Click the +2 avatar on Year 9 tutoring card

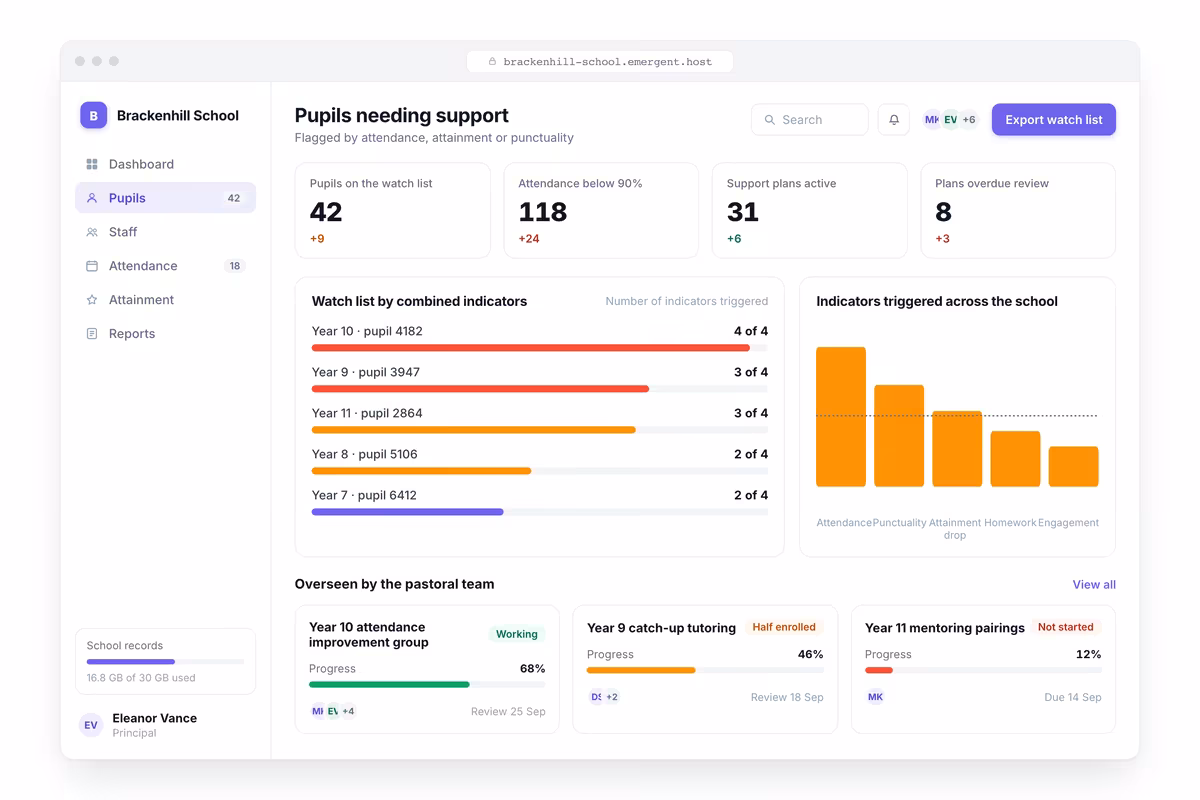(x=612, y=697)
